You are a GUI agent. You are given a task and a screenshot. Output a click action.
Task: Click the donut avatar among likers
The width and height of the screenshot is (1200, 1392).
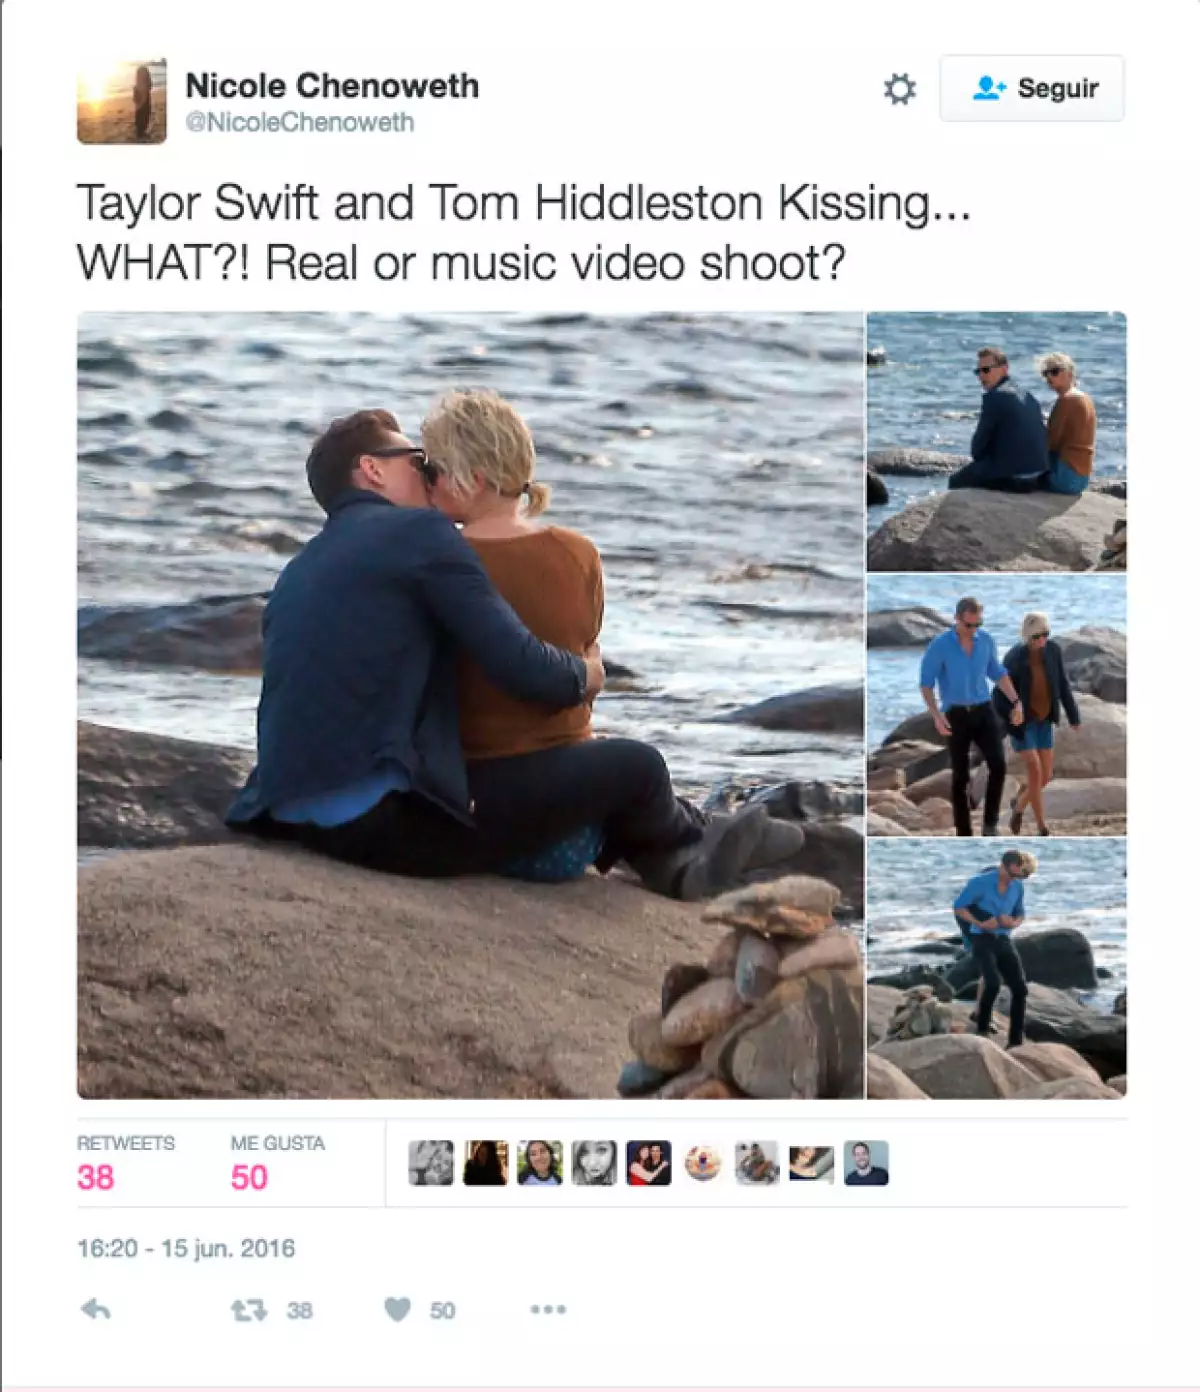(703, 1163)
